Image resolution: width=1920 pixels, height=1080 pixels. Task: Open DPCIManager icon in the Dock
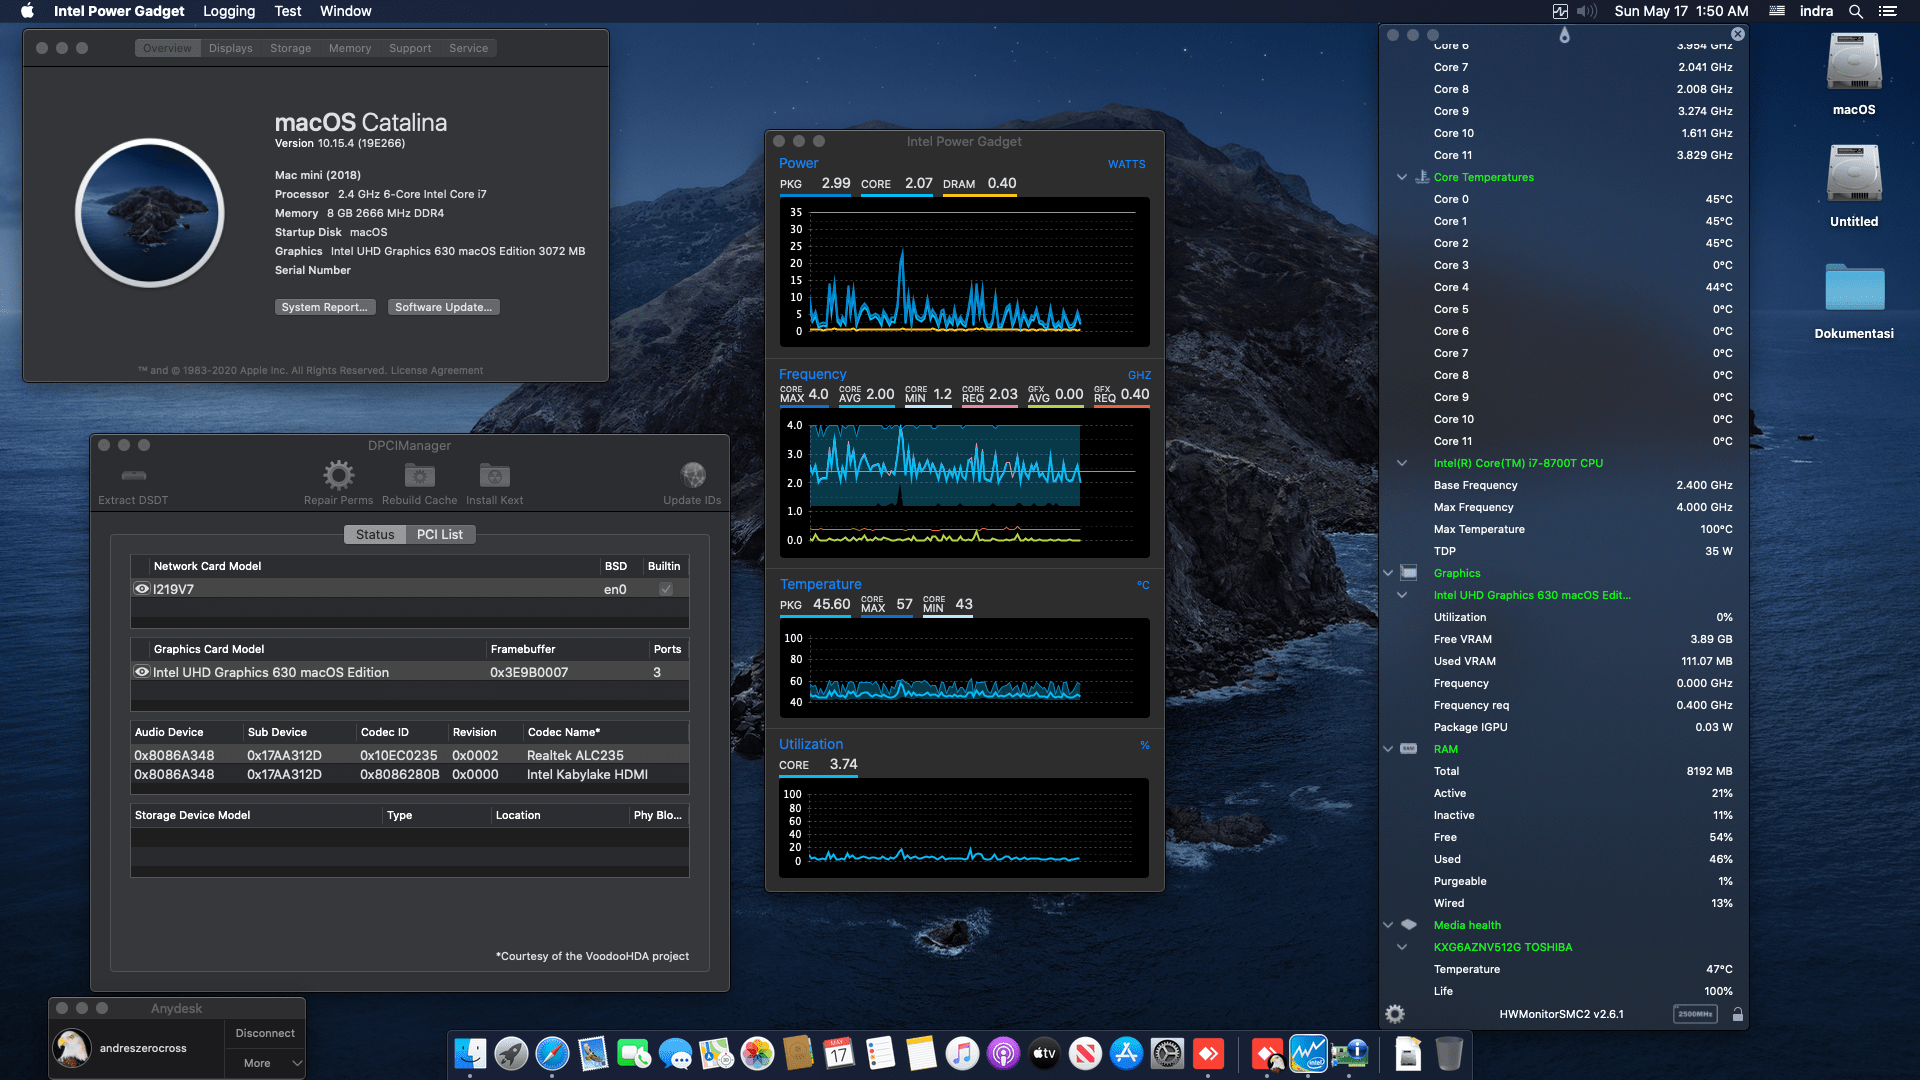[1349, 1053]
